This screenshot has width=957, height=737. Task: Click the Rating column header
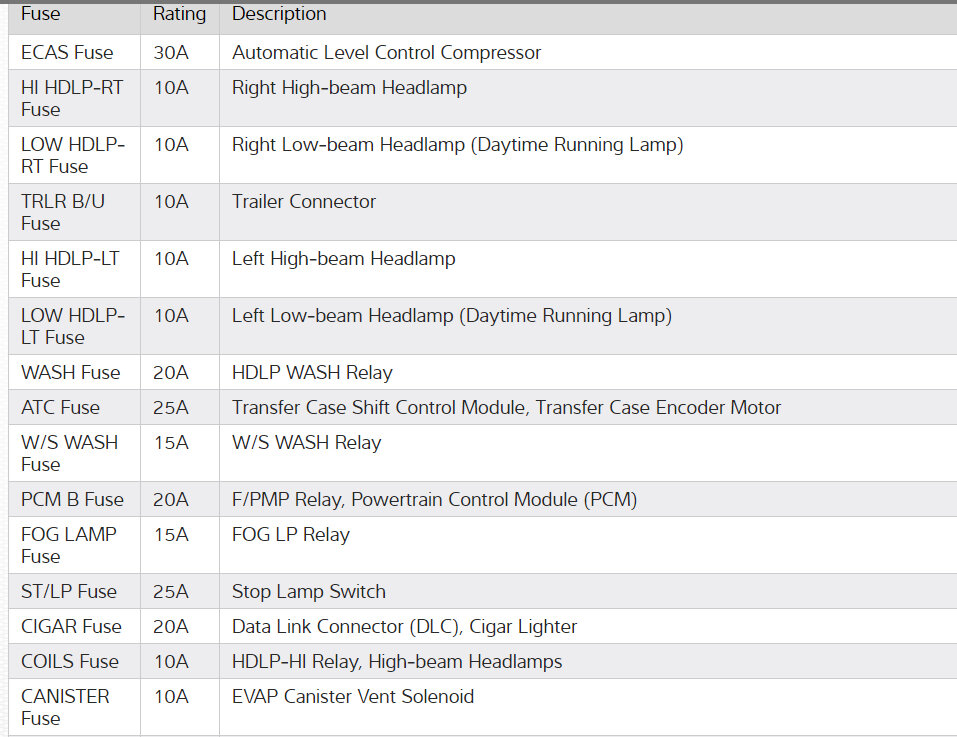point(179,14)
